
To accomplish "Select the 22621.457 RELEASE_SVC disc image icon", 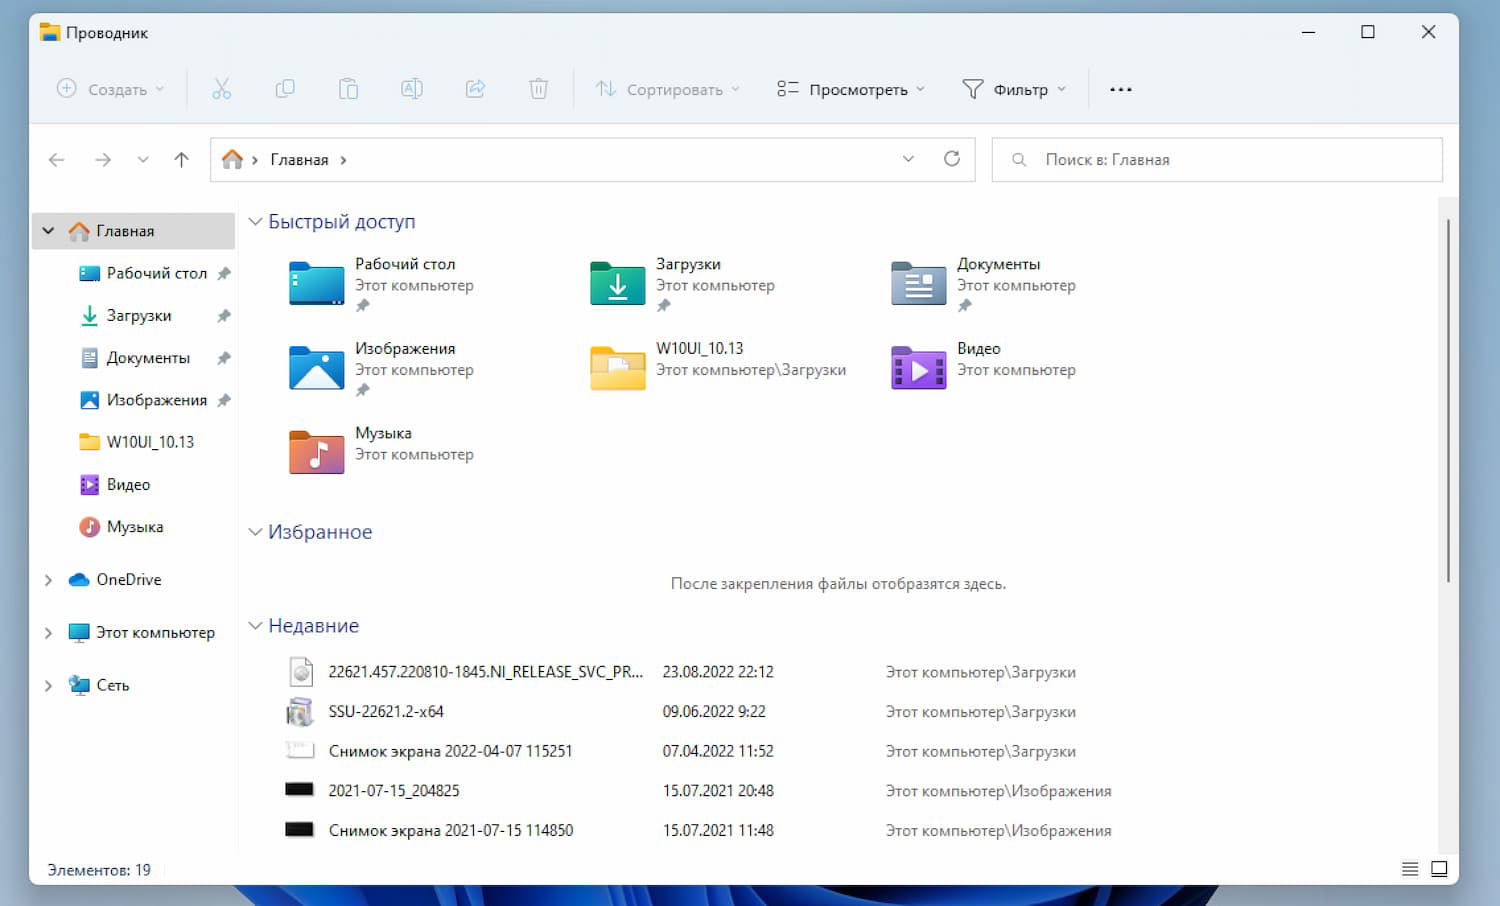I will 300,672.
